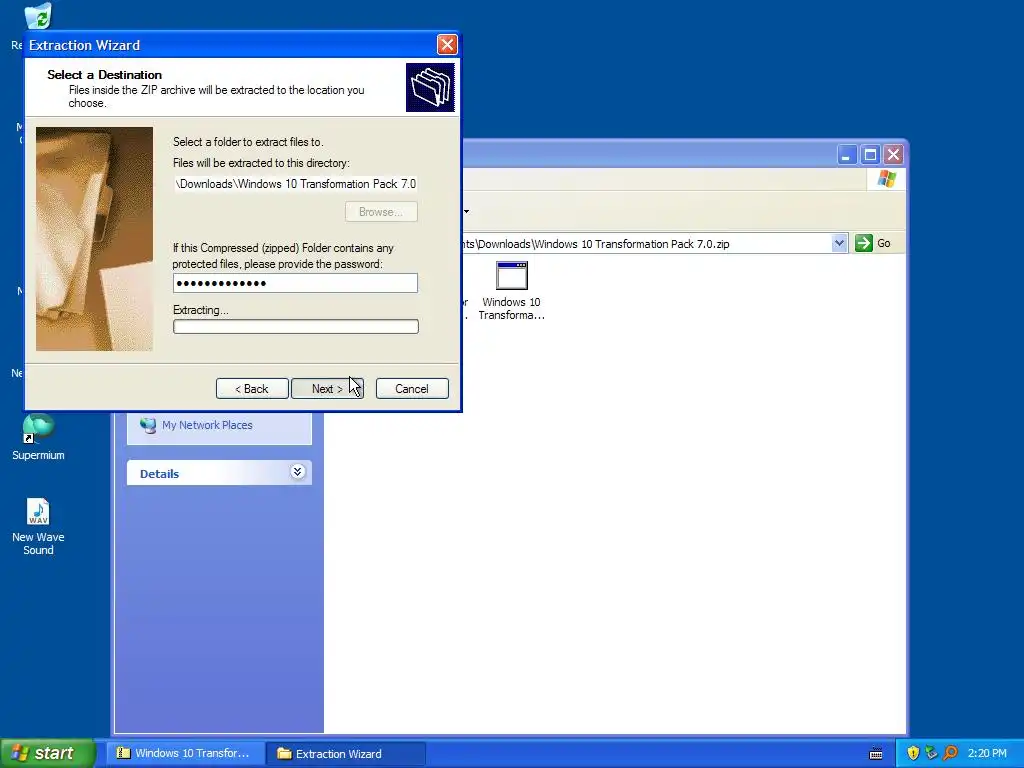Switch to Extraction Wizard taskbar button
Screen dimensions: 1024x768
coord(346,754)
